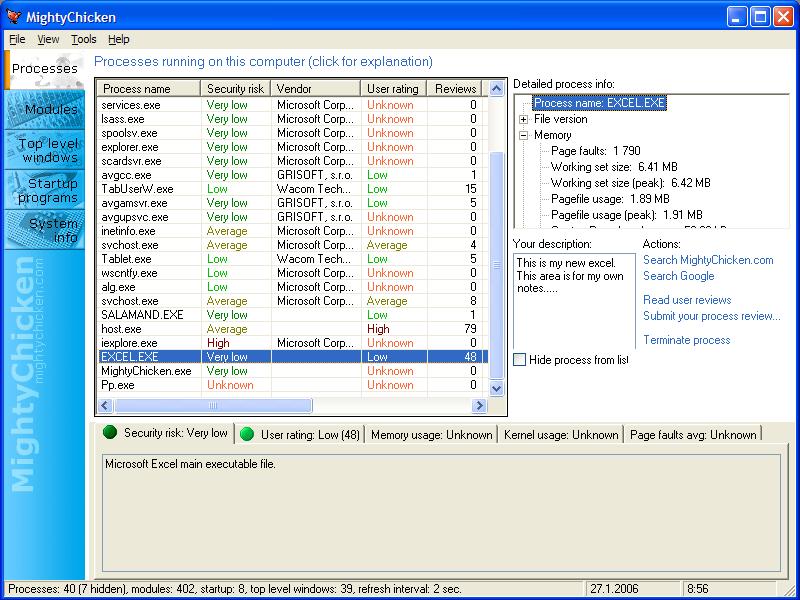Open the Modules sidebar panel
The image size is (800, 600).
pos(44,109)
